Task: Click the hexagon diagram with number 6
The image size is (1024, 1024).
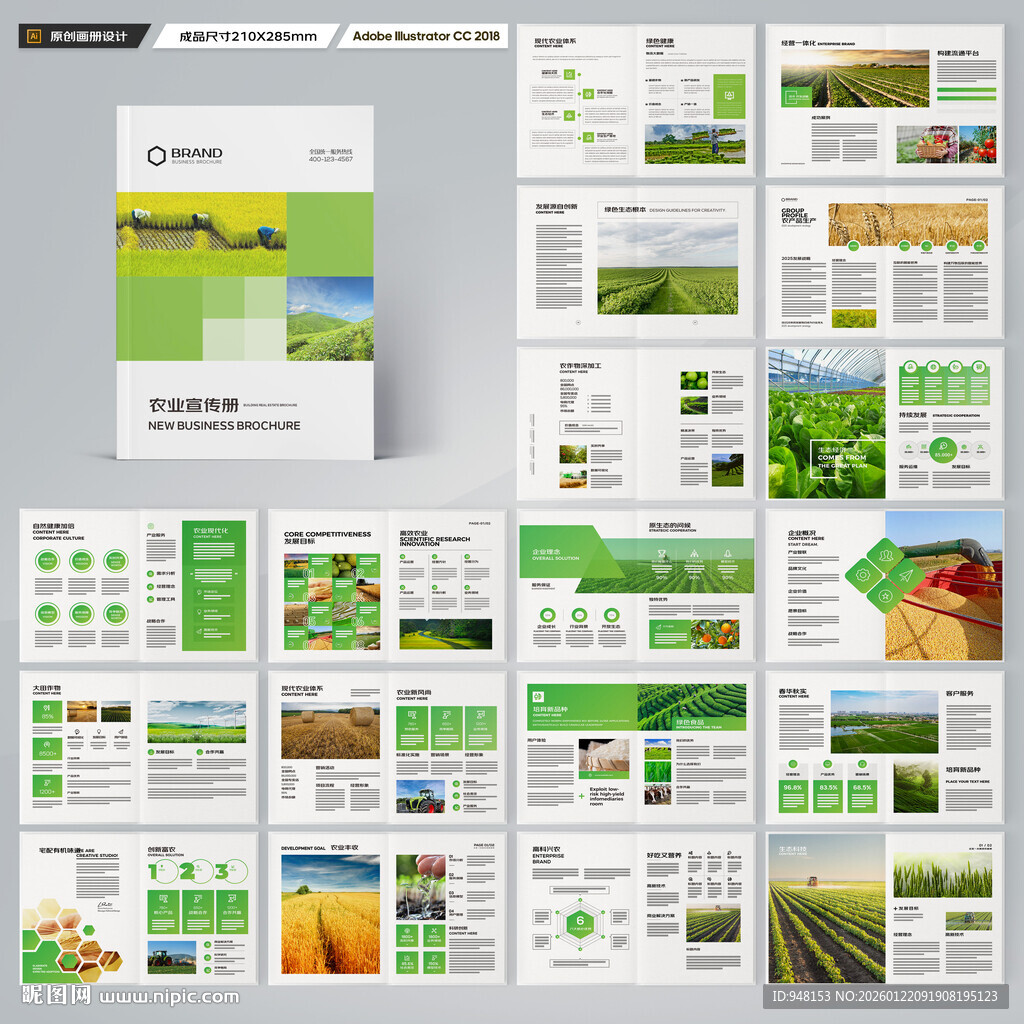Action: coord(579,923)
